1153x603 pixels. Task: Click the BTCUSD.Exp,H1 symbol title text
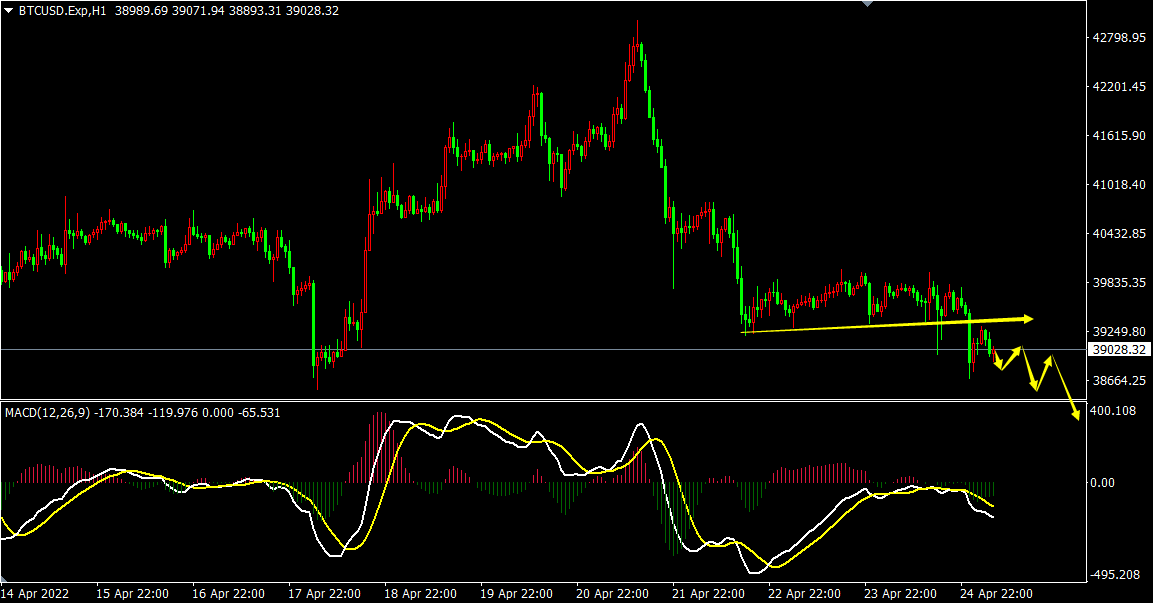click(62, 10)
